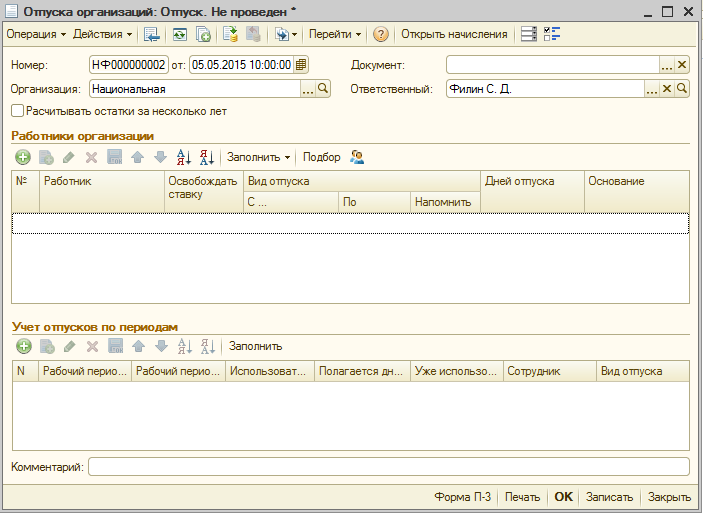Click the post document icon

pyautogui.click(x=230, y=34)
